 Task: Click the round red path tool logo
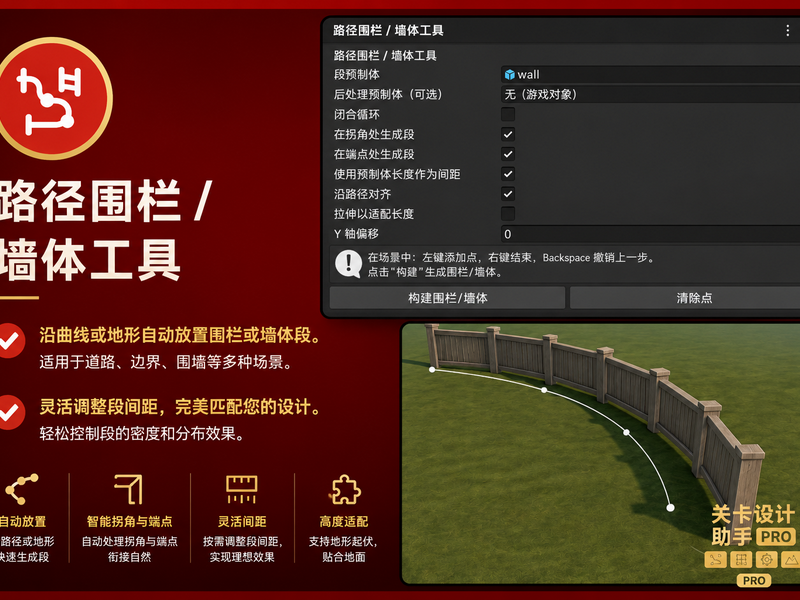(52, 98)
